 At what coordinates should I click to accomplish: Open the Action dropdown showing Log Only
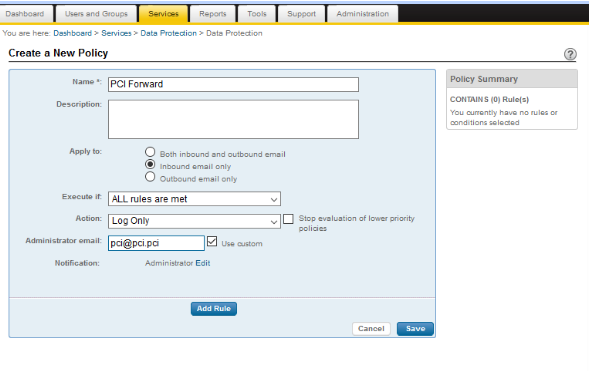click(x=194, y=221)
